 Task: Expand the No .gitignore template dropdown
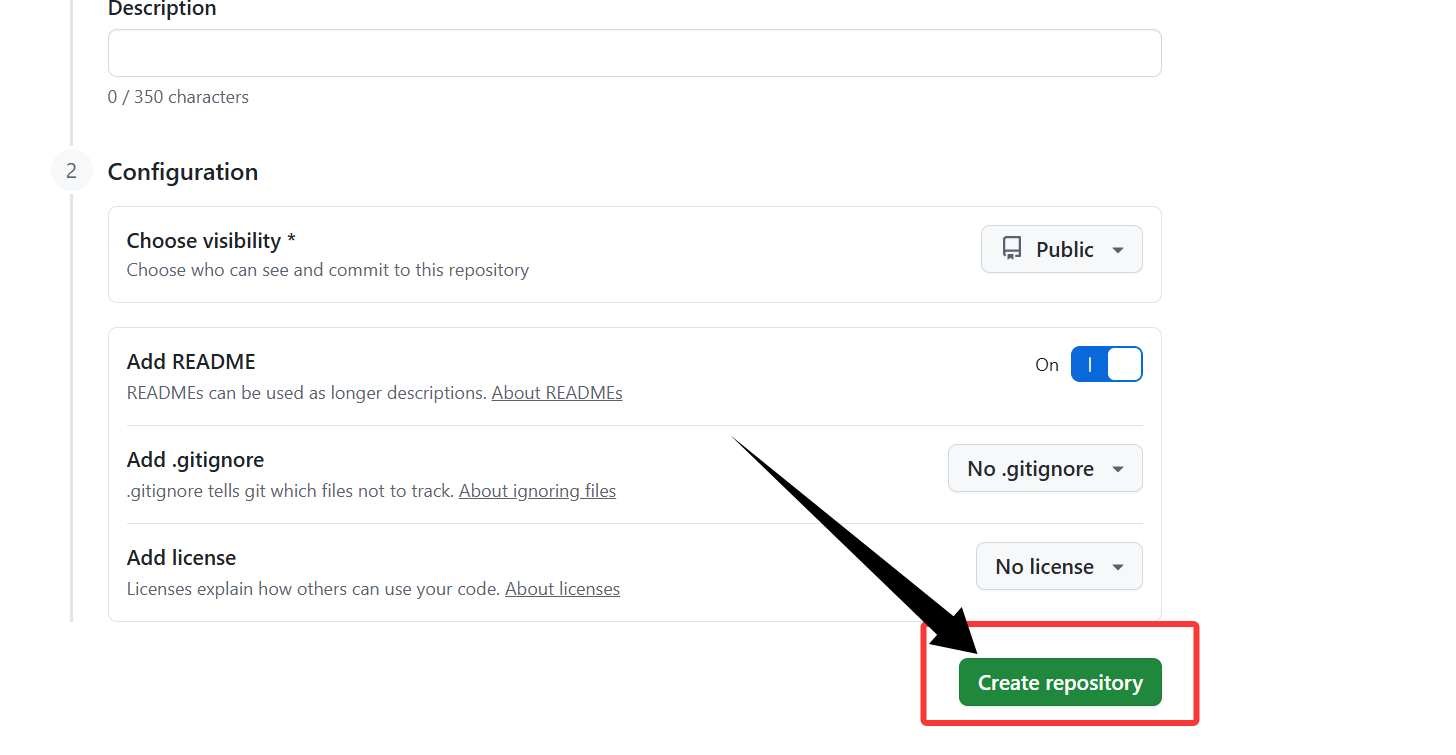pyautogui.click(x=1044, y=468)
